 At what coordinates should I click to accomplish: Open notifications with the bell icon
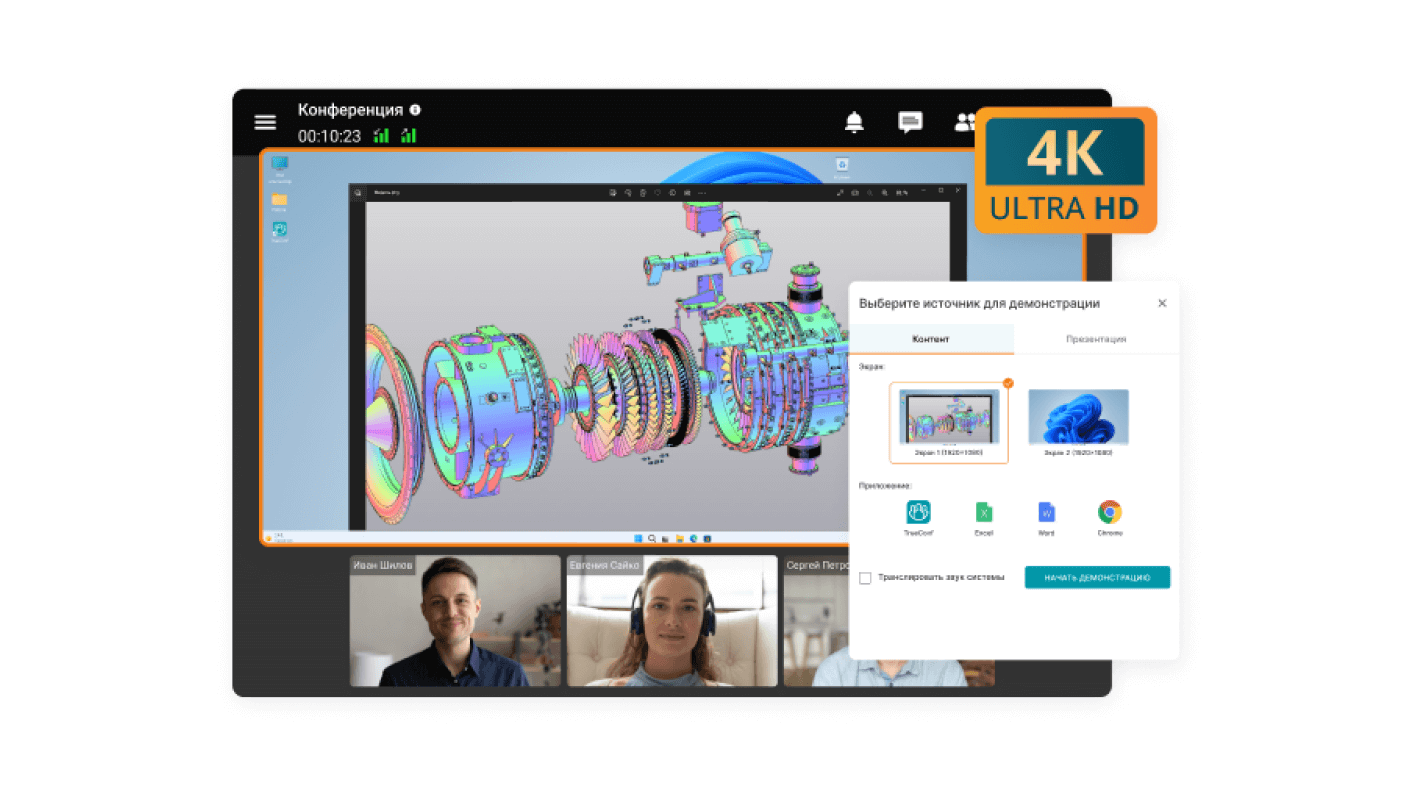click(854, 122)
